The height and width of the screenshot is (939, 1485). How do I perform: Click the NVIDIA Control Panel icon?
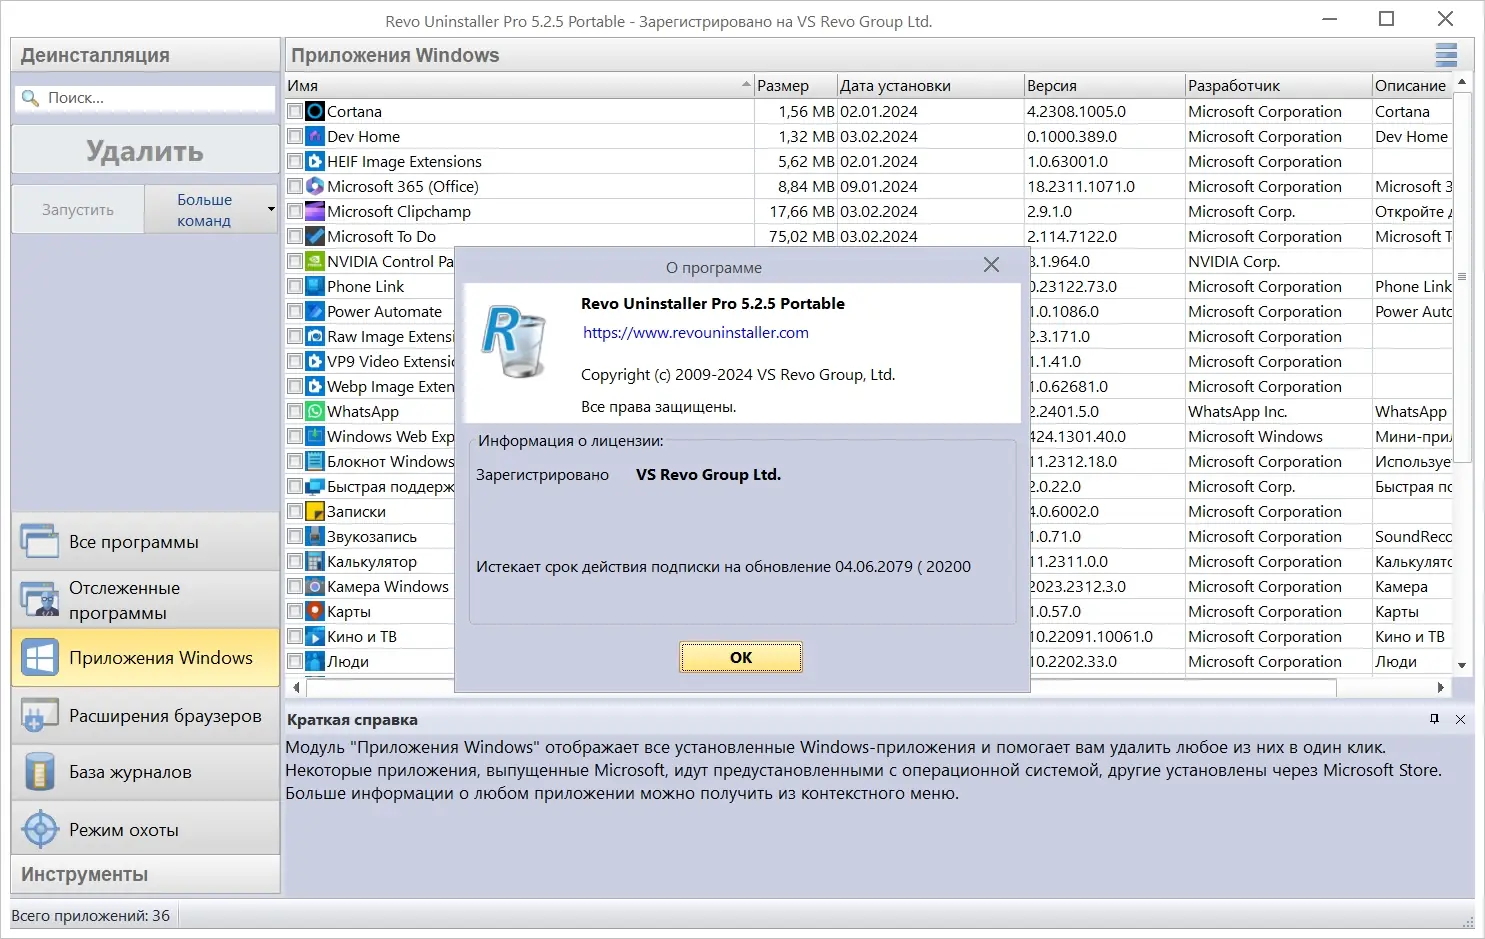pos(315,261)
